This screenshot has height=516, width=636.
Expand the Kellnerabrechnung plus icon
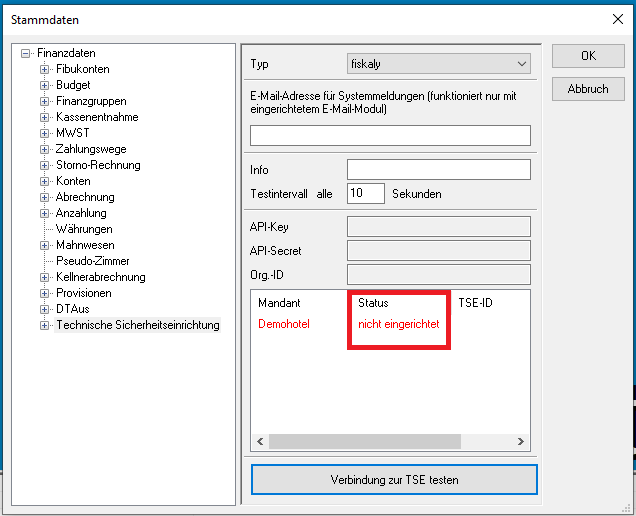pyautogui.click(x=44, y=277)
